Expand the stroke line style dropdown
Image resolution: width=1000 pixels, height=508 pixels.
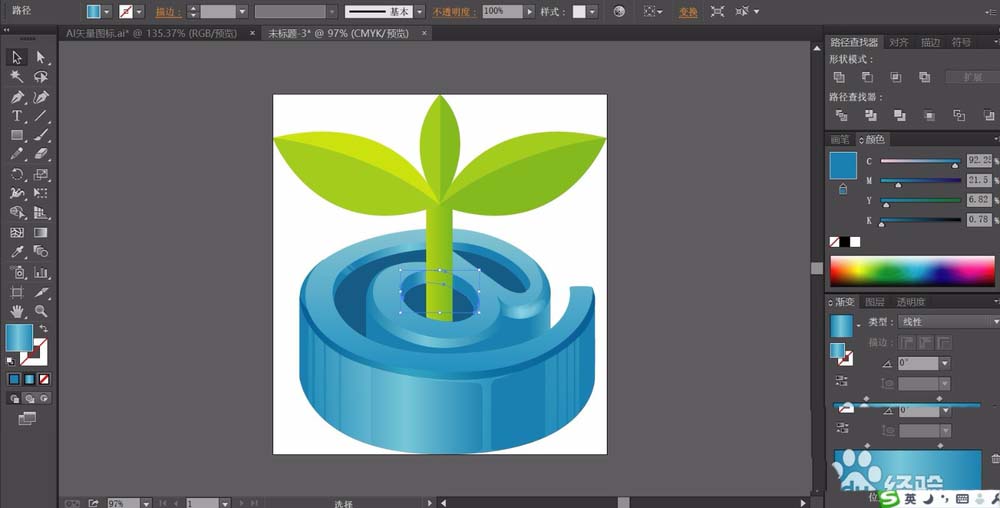tap(421, 12)
